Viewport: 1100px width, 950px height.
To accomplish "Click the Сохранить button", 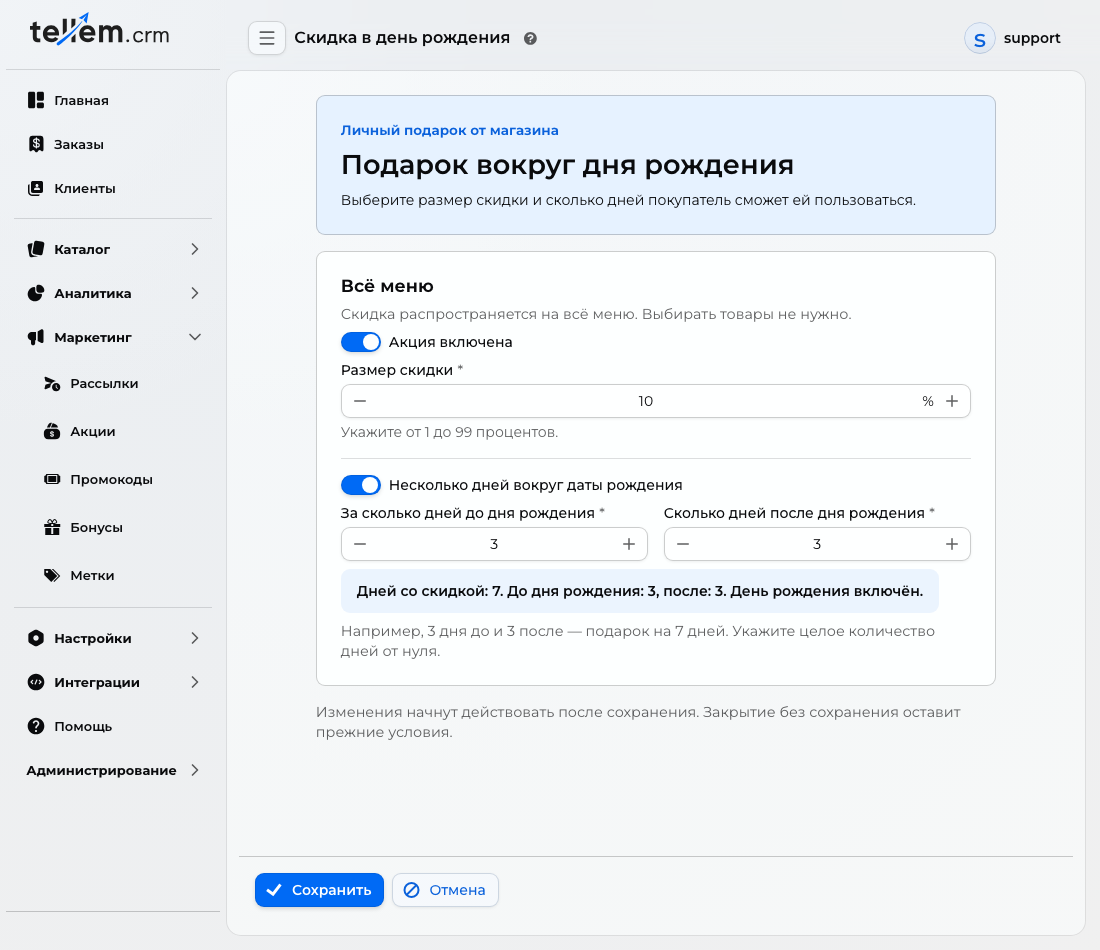I will tap(319, 890).
